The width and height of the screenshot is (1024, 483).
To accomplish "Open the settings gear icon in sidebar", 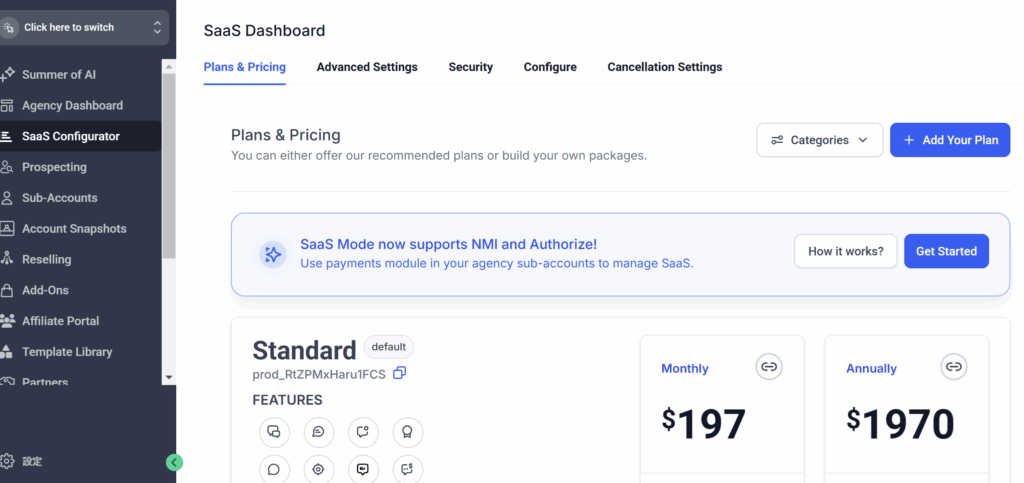I will coord(7,461).
